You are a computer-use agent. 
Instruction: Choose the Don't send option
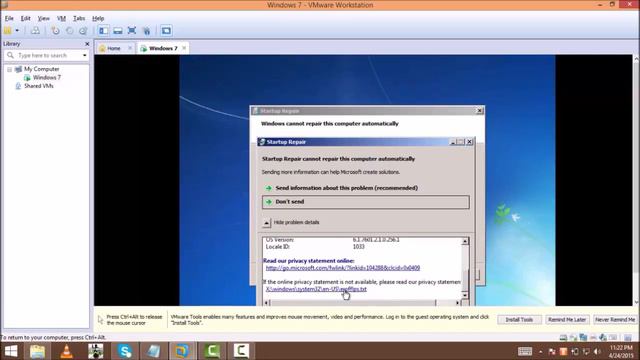(366, 202)
